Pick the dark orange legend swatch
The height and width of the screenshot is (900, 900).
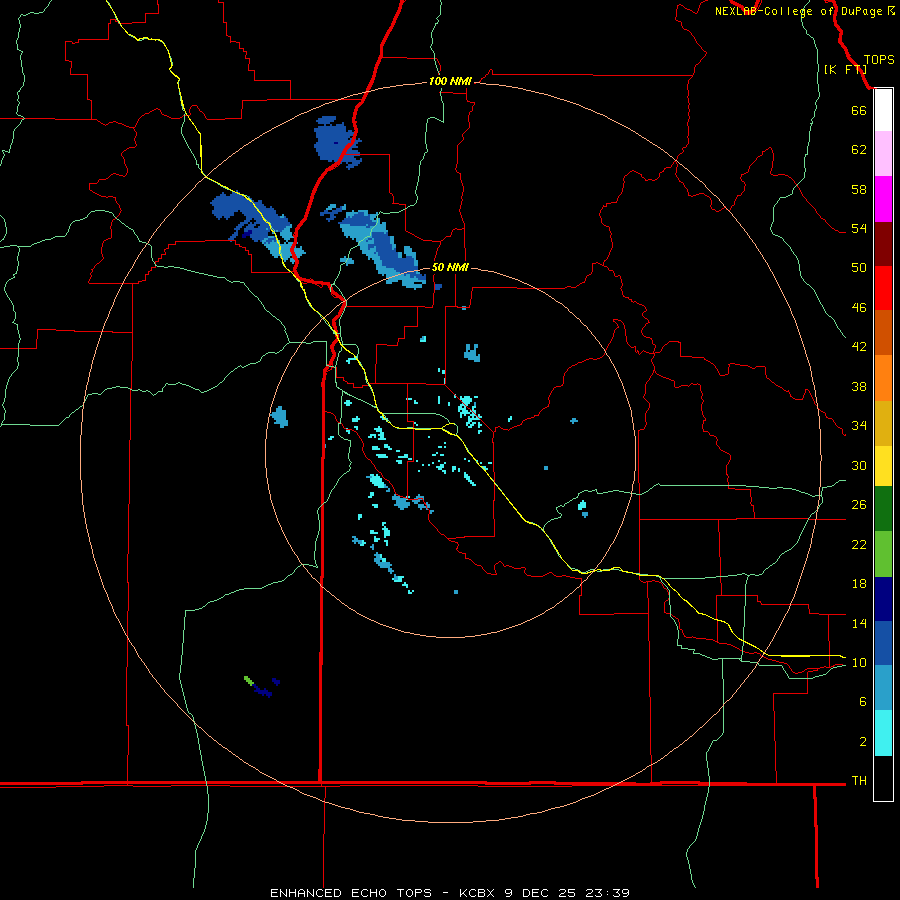point(883,332)
